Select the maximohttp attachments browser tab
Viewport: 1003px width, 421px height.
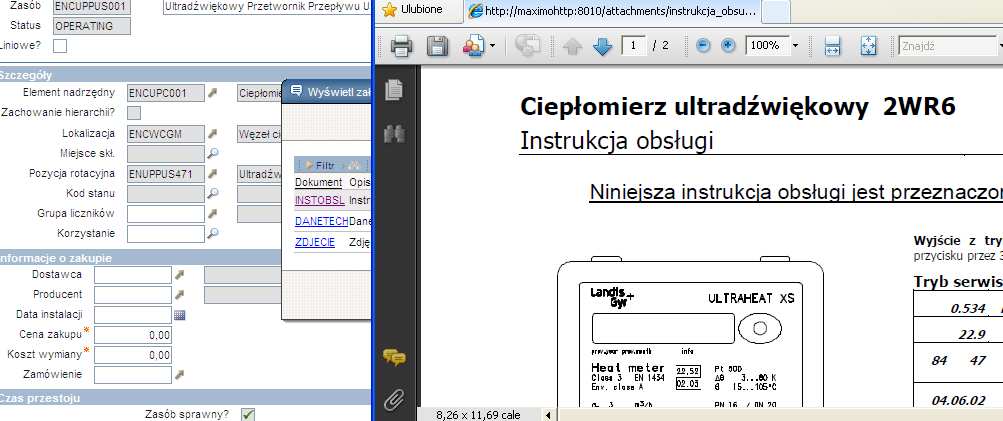click(x=612, y=11)
